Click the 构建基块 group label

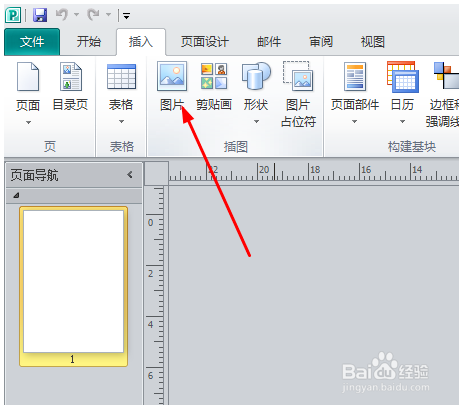(x=412, y=147)
